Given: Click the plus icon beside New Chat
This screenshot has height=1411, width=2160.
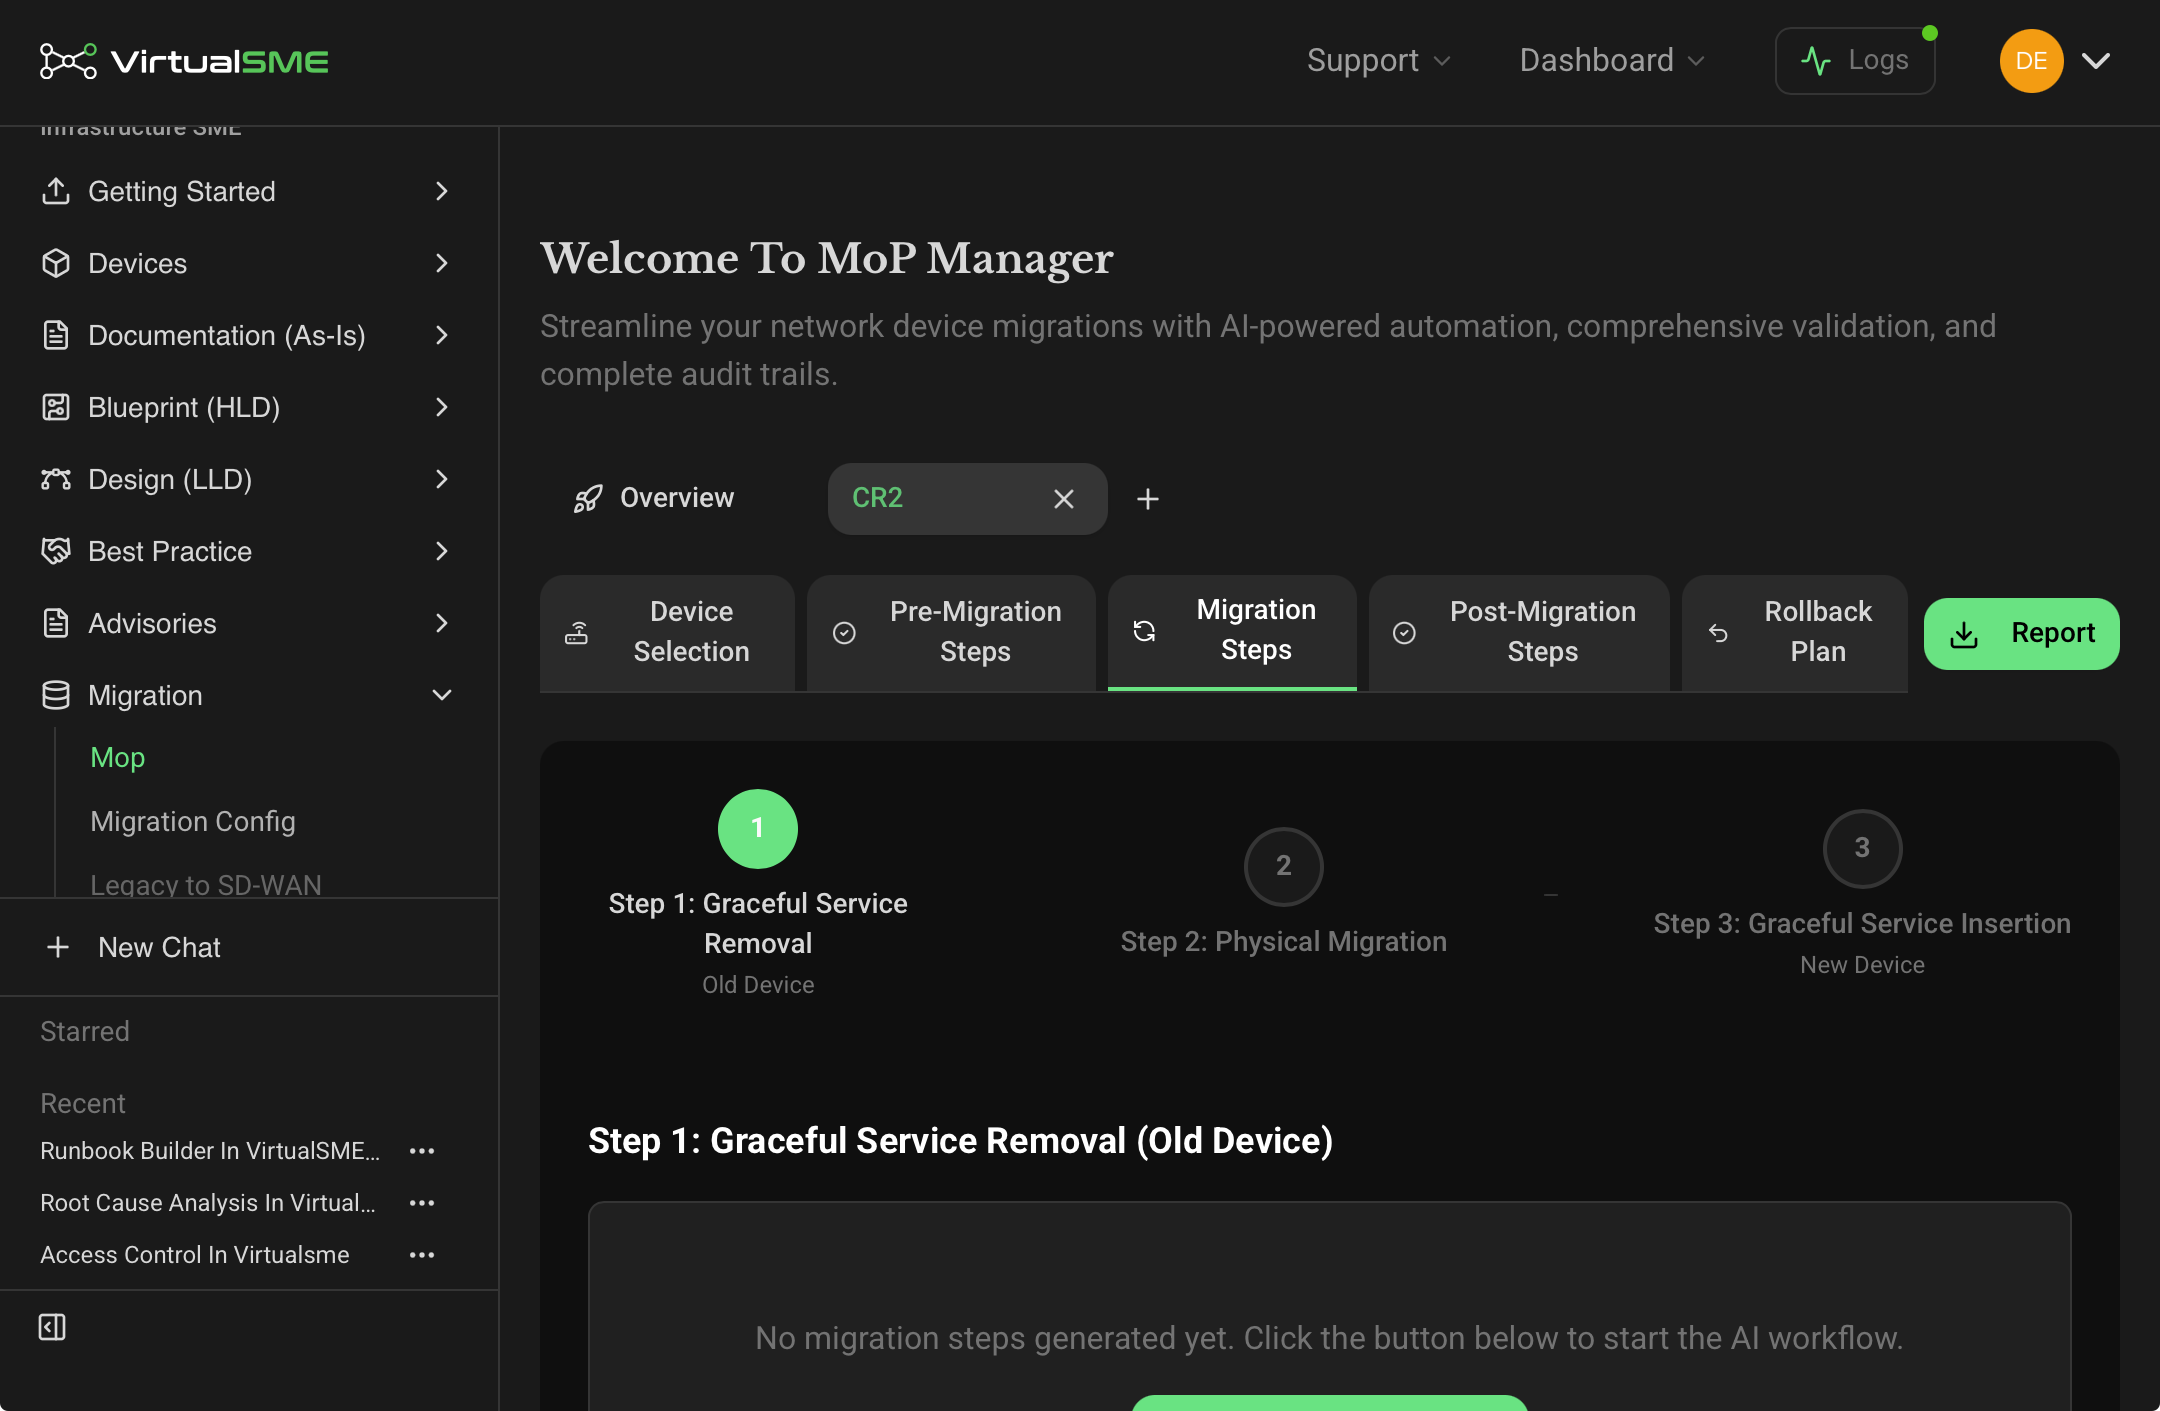Looking at the screenshot, I should [x=58, y=947].
